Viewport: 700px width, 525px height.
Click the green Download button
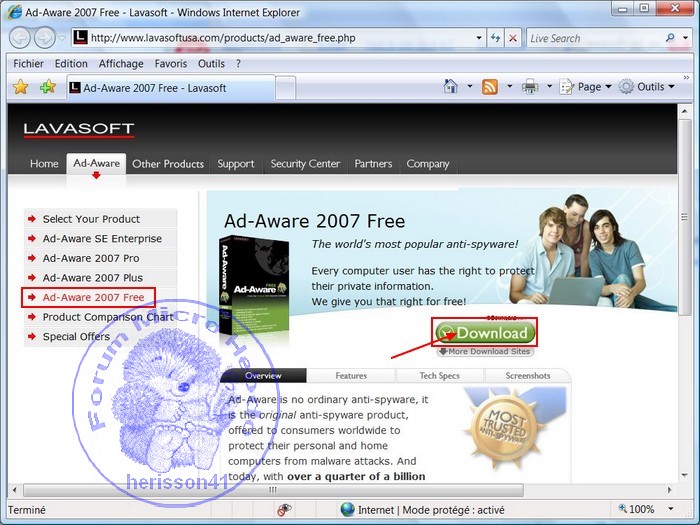click(x=484, y=333)
